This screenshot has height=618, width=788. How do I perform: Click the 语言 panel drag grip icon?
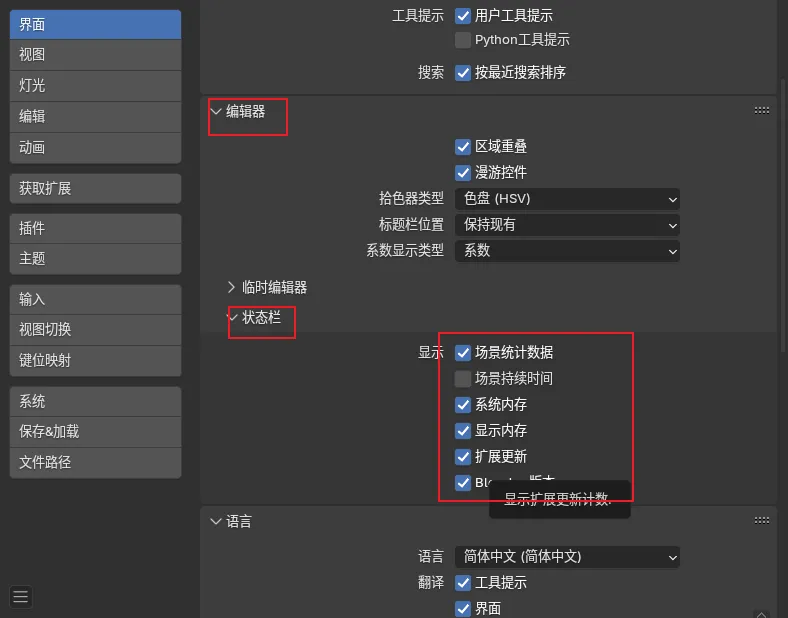click(x=761, y=521)
